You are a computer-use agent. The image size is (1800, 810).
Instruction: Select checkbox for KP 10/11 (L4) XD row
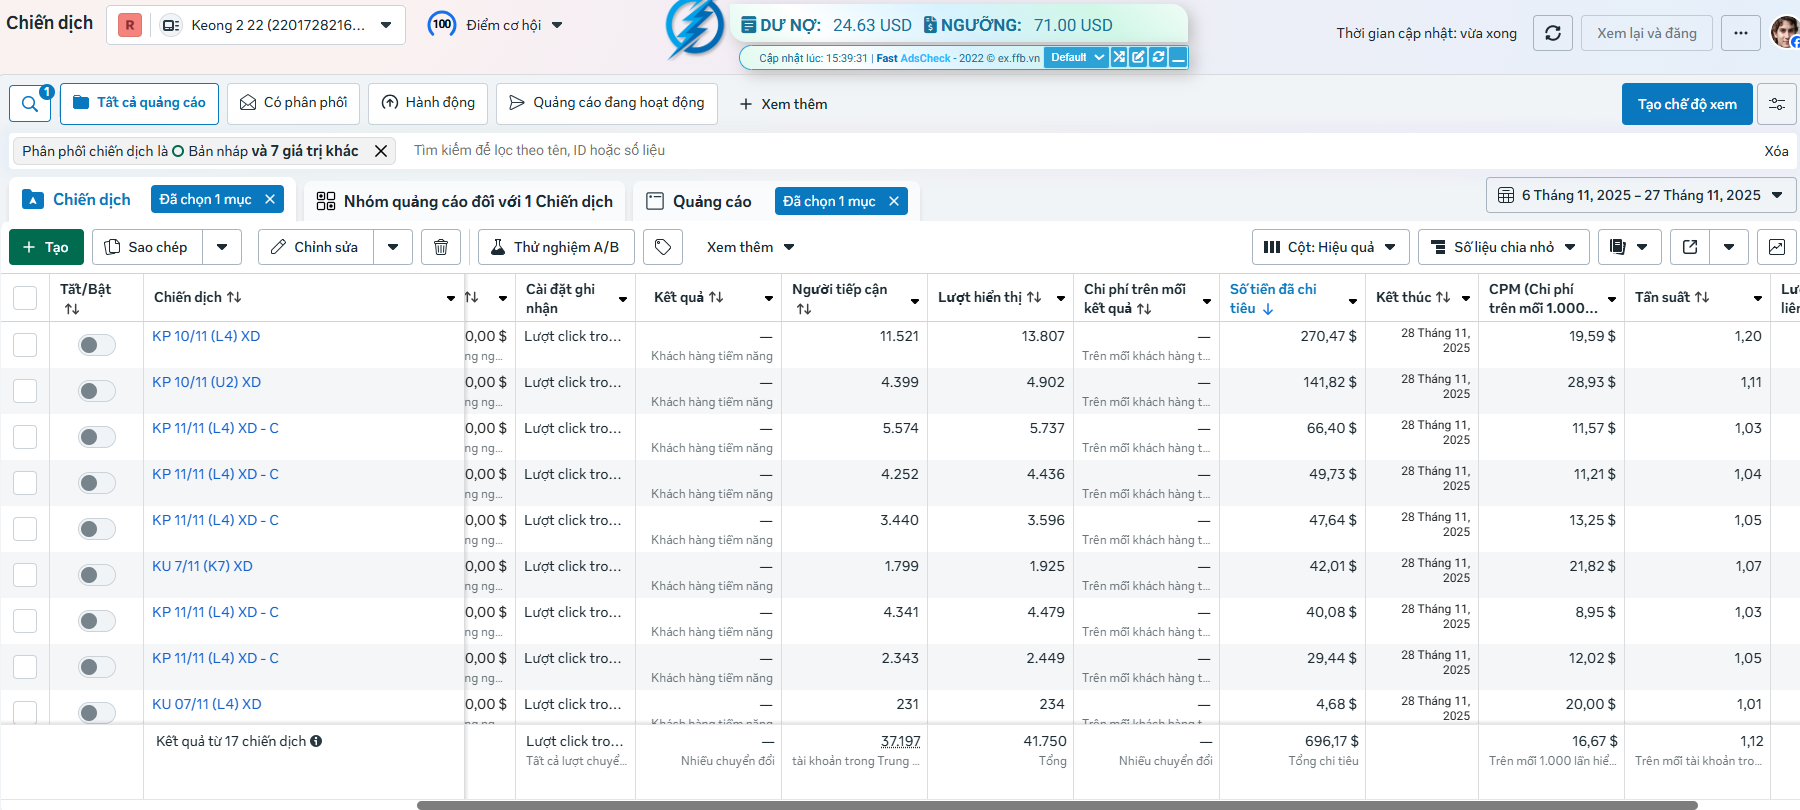pos(25,345)
